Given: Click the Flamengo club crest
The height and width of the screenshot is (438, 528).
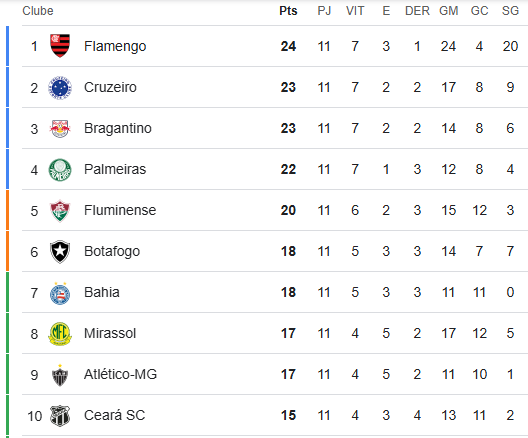Looking at the screenshot, I should click(60, 46).
